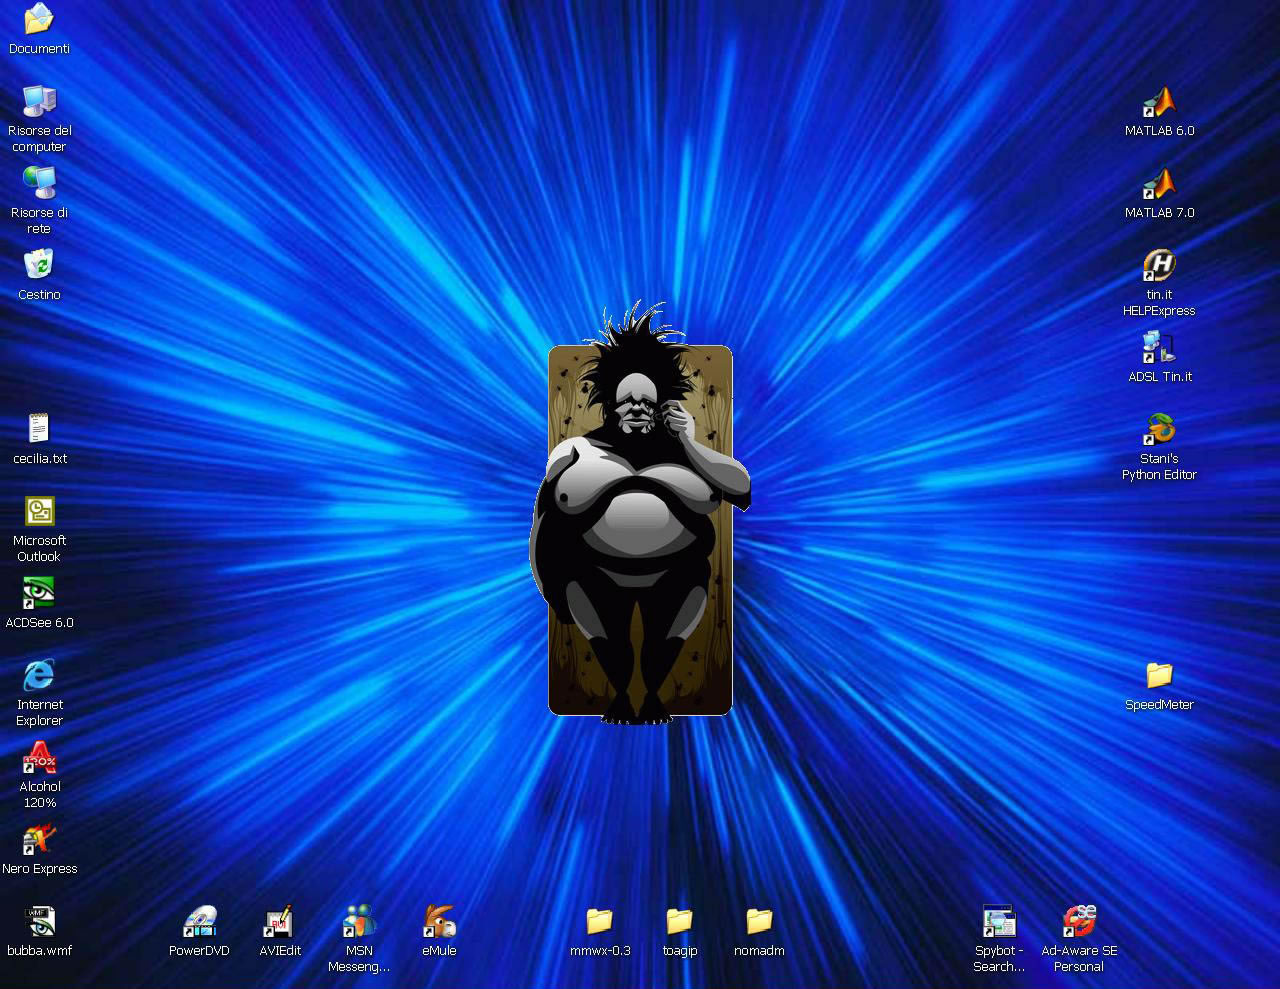Select the Alcohol 120% shortcut

click(x=39, y=757)
